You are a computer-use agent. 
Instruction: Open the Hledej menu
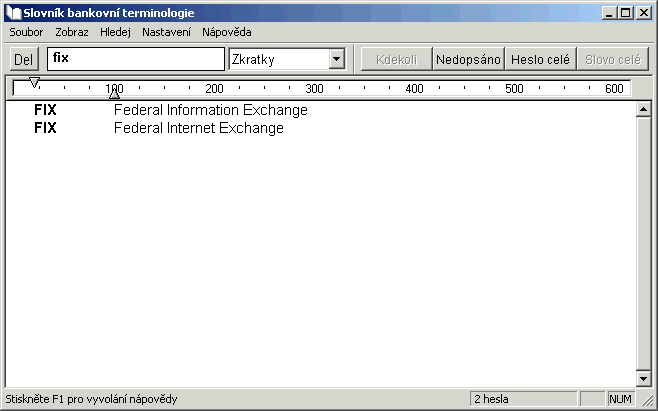coord(115,32)
